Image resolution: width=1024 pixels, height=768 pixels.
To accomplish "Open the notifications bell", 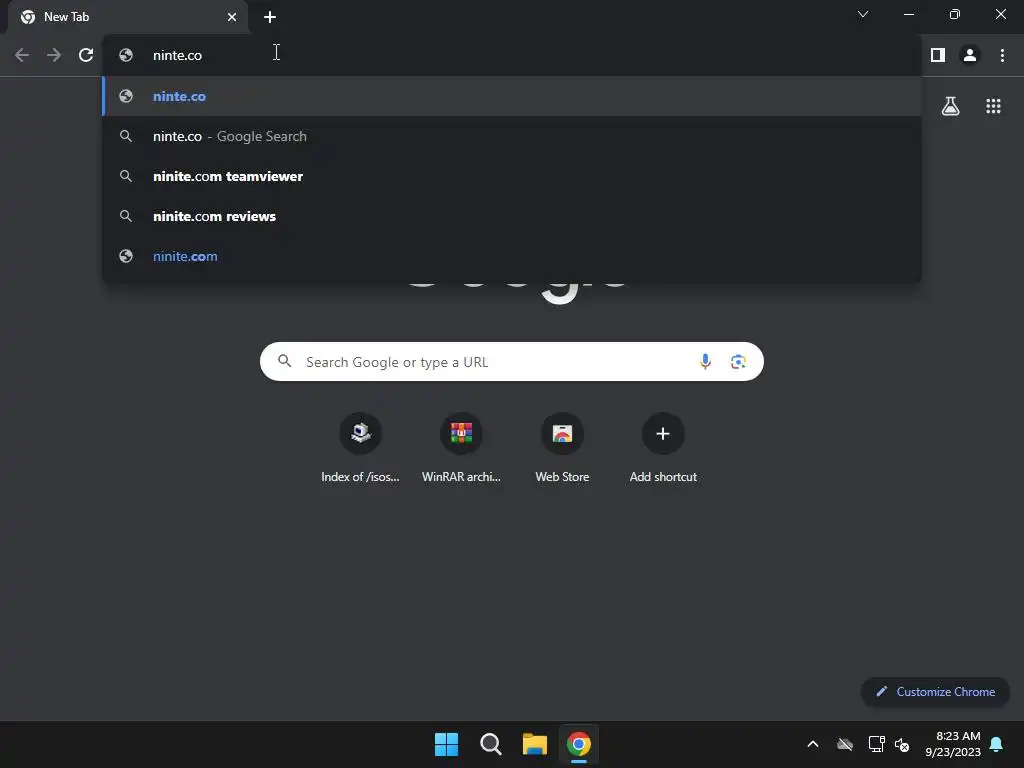I will pyautogui.click(x=997, y=744).
